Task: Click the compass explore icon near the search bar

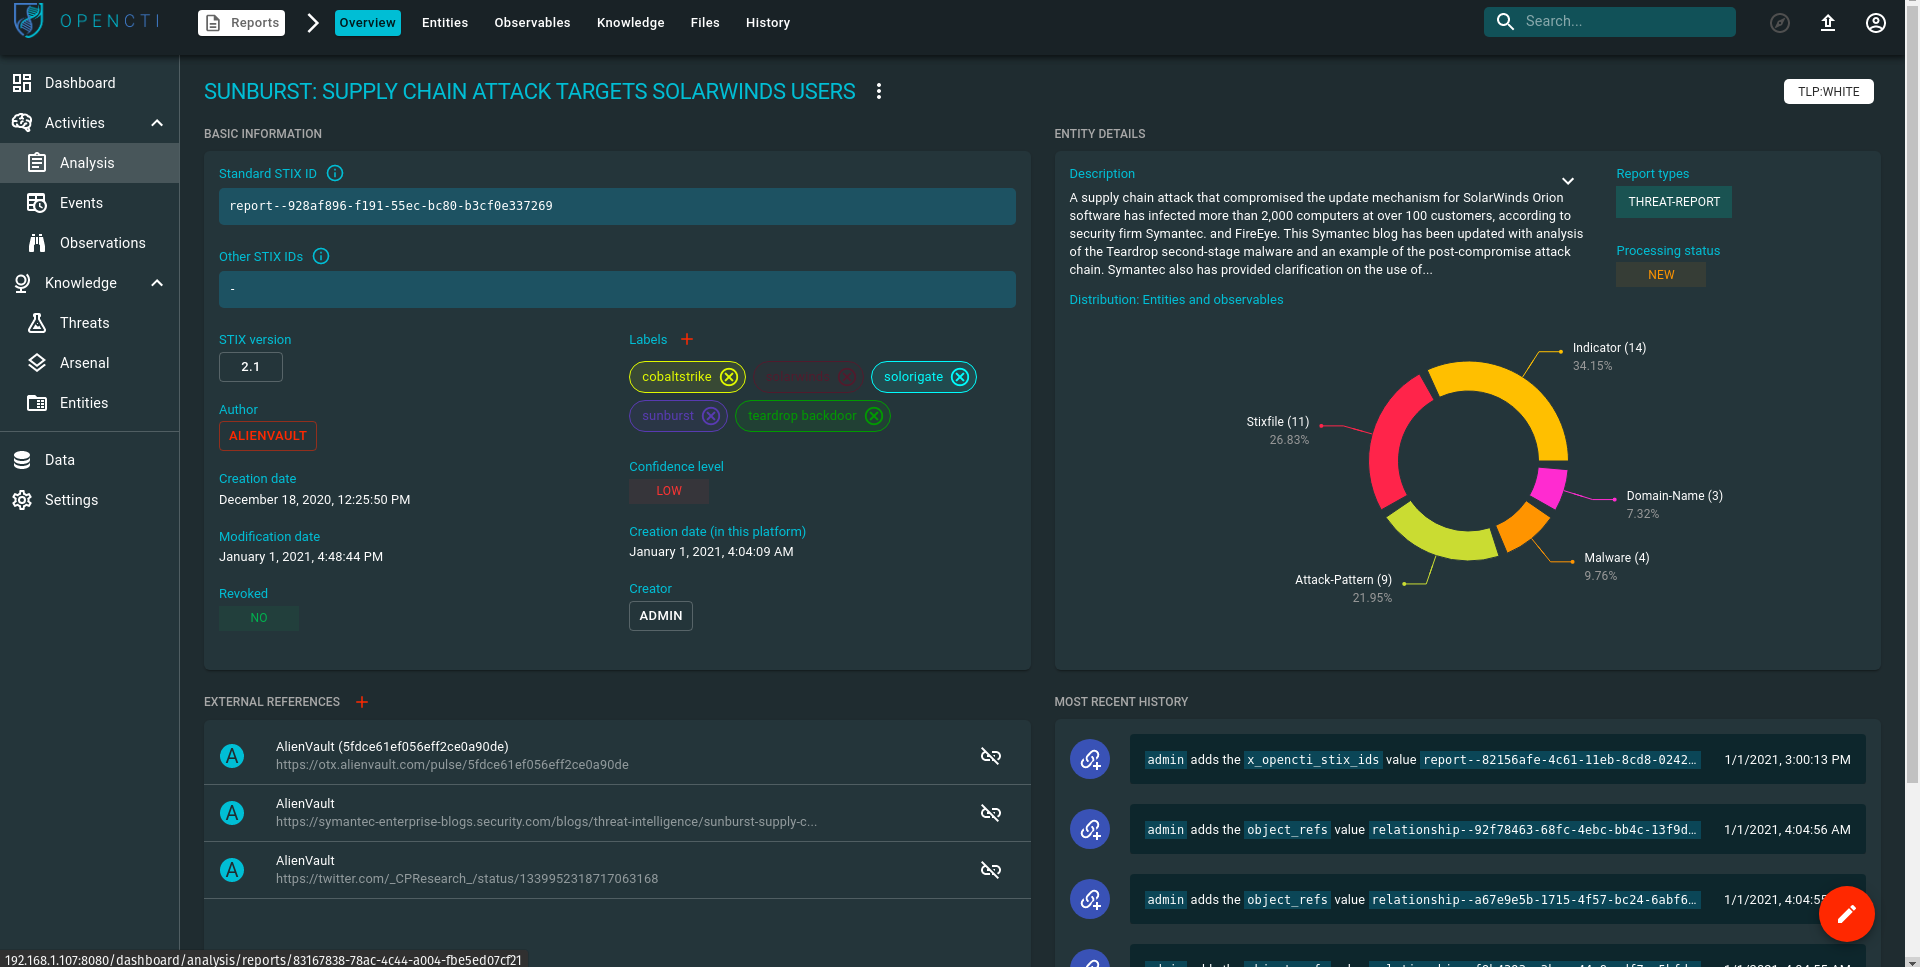Action: (x=1780, y=22)
